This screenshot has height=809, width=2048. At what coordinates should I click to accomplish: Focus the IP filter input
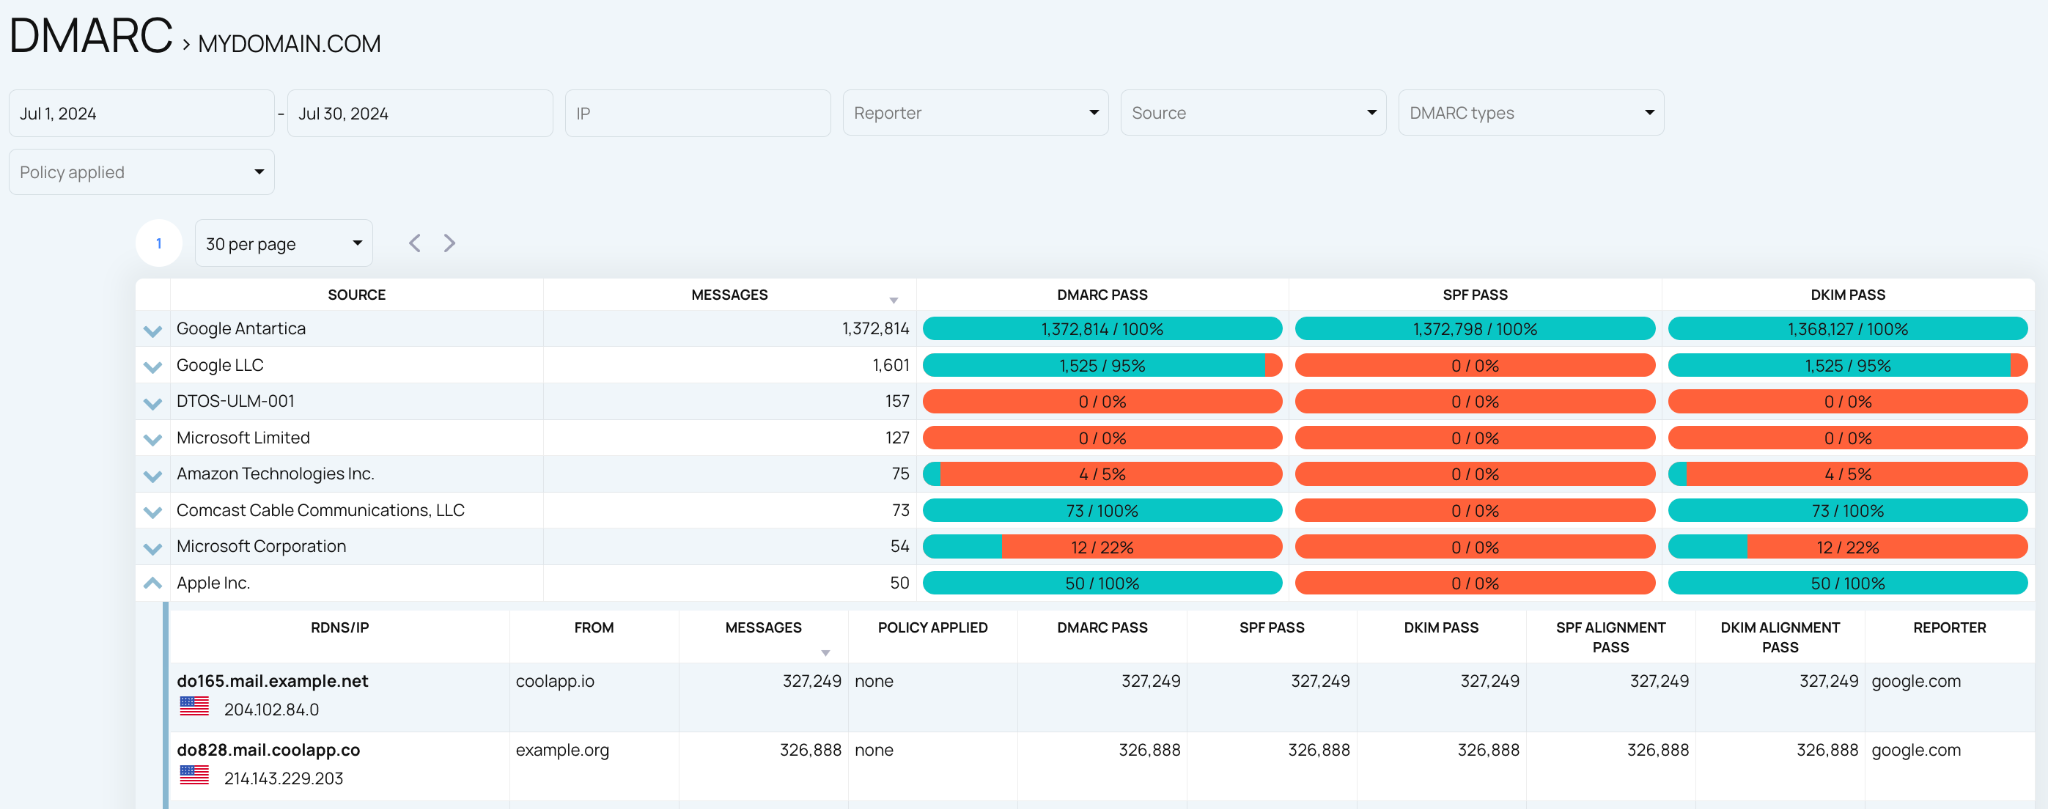click(697, 113)
